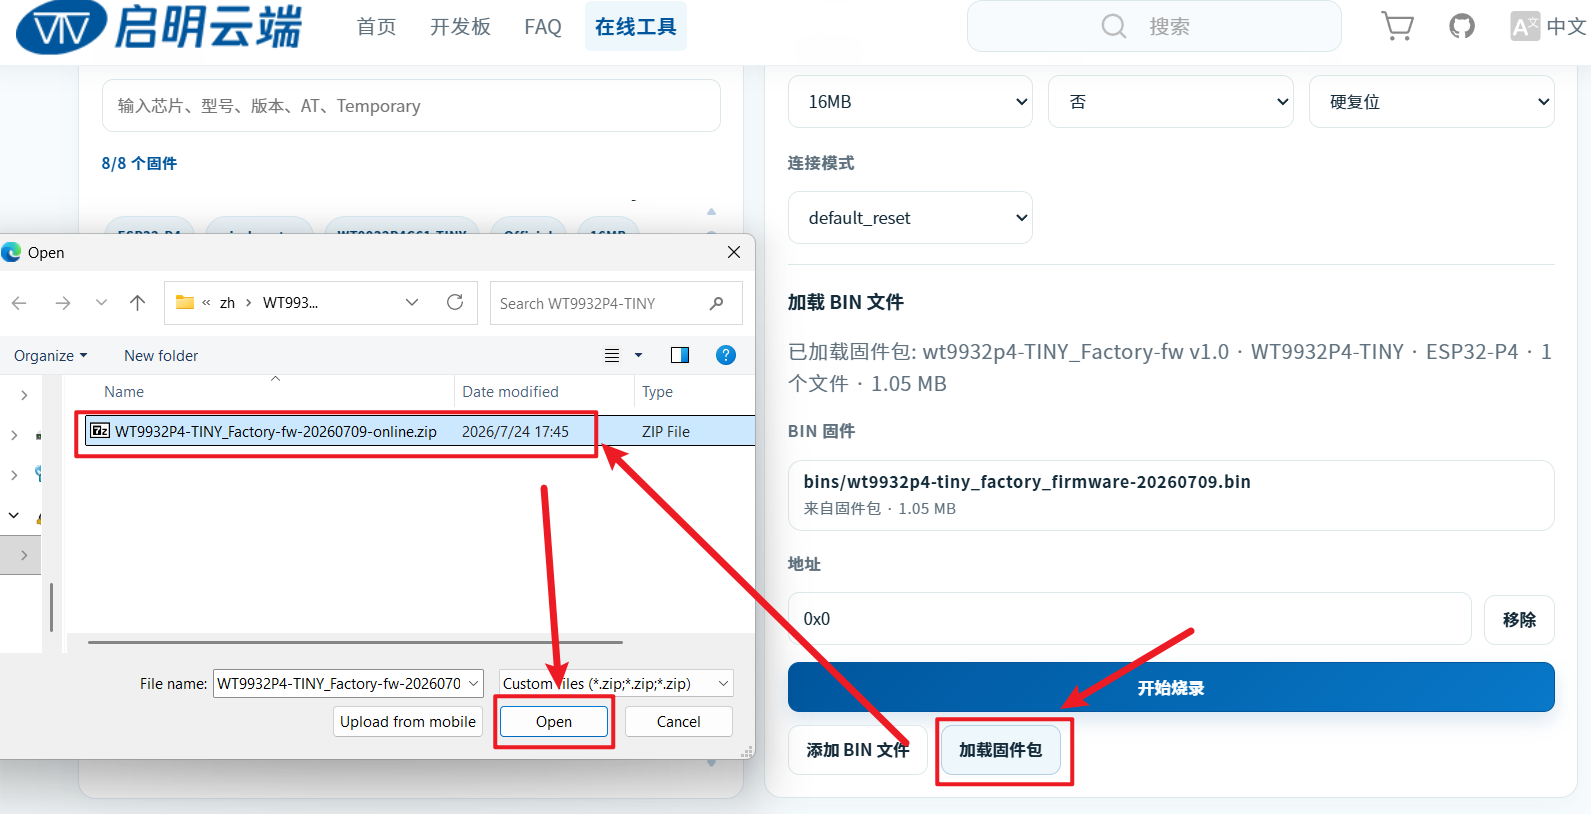Open the GitHub icon link
The width and height of the screenshot is (1591, 814).
coord(1462,26)
